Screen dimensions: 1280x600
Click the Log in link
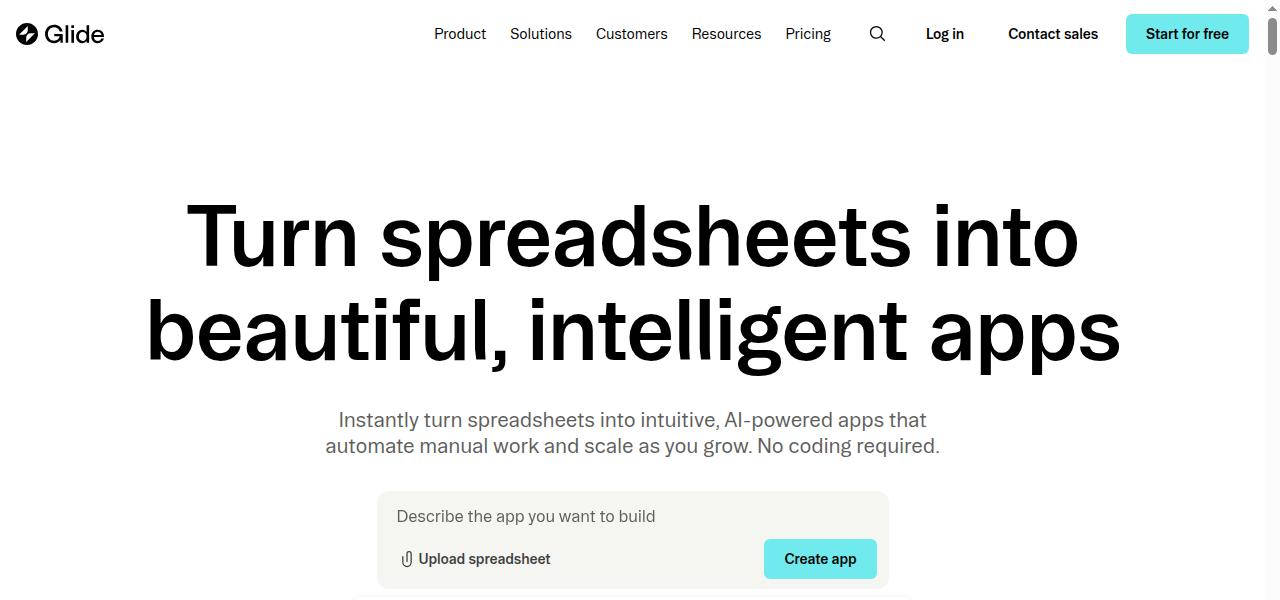945,34
